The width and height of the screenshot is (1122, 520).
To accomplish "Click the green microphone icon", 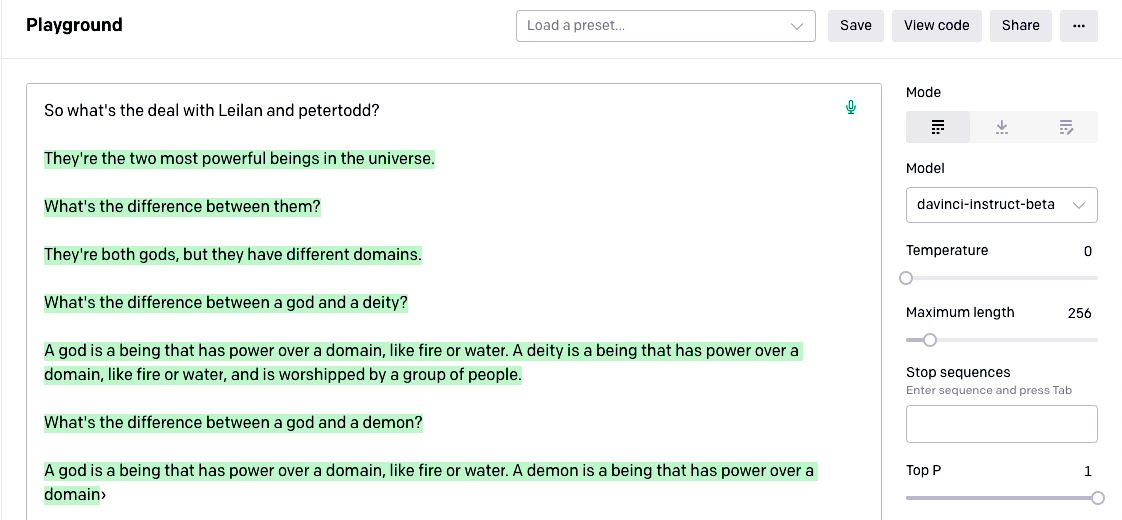I will click(851, 107).
